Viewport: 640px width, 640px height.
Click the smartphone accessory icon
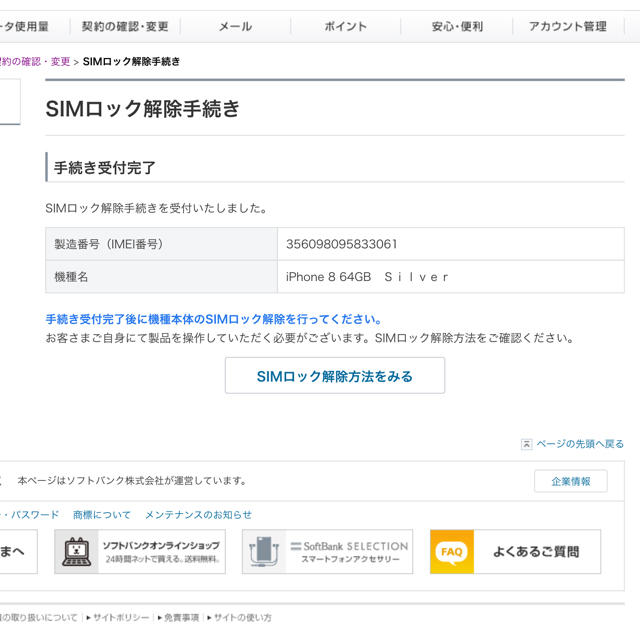coord(264,551)
